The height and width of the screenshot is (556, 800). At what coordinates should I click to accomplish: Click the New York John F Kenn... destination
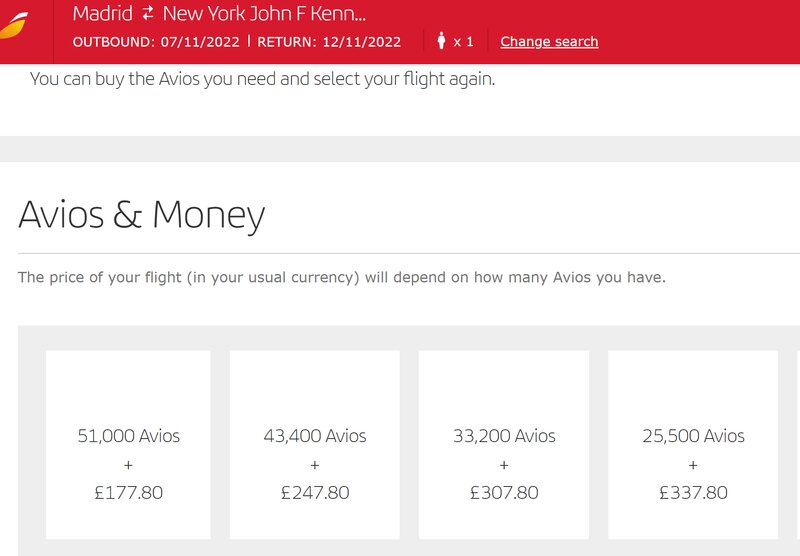(264, 13)
